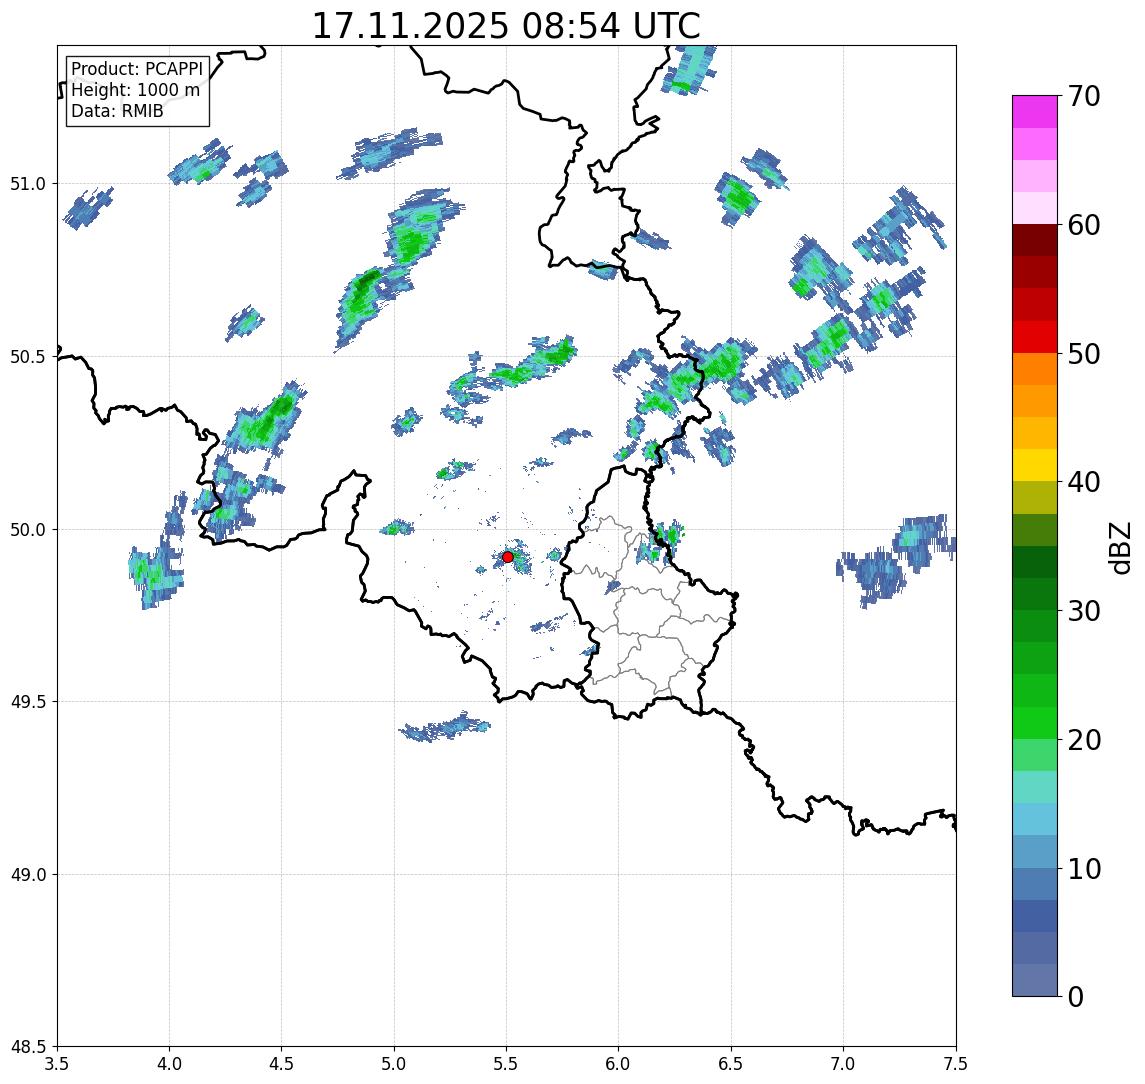Click the latitude axis label 49.5

pyautogui.click(x=28, y=702)
